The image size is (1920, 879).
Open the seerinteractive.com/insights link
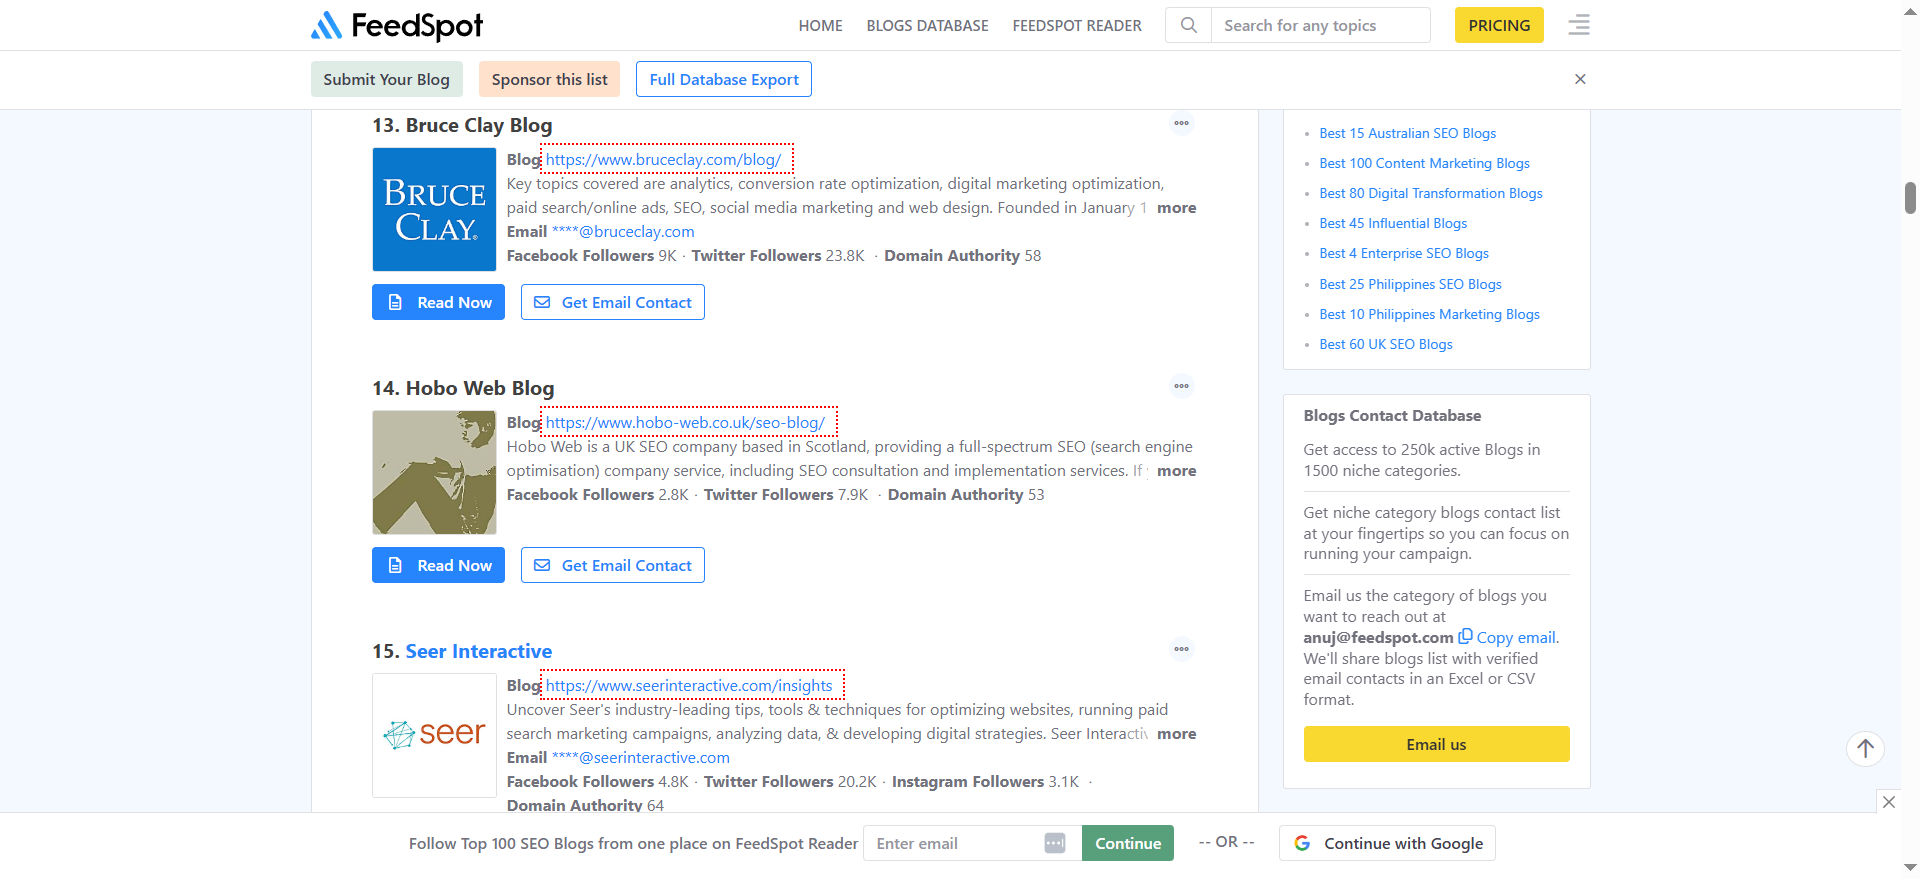(689, 685)
